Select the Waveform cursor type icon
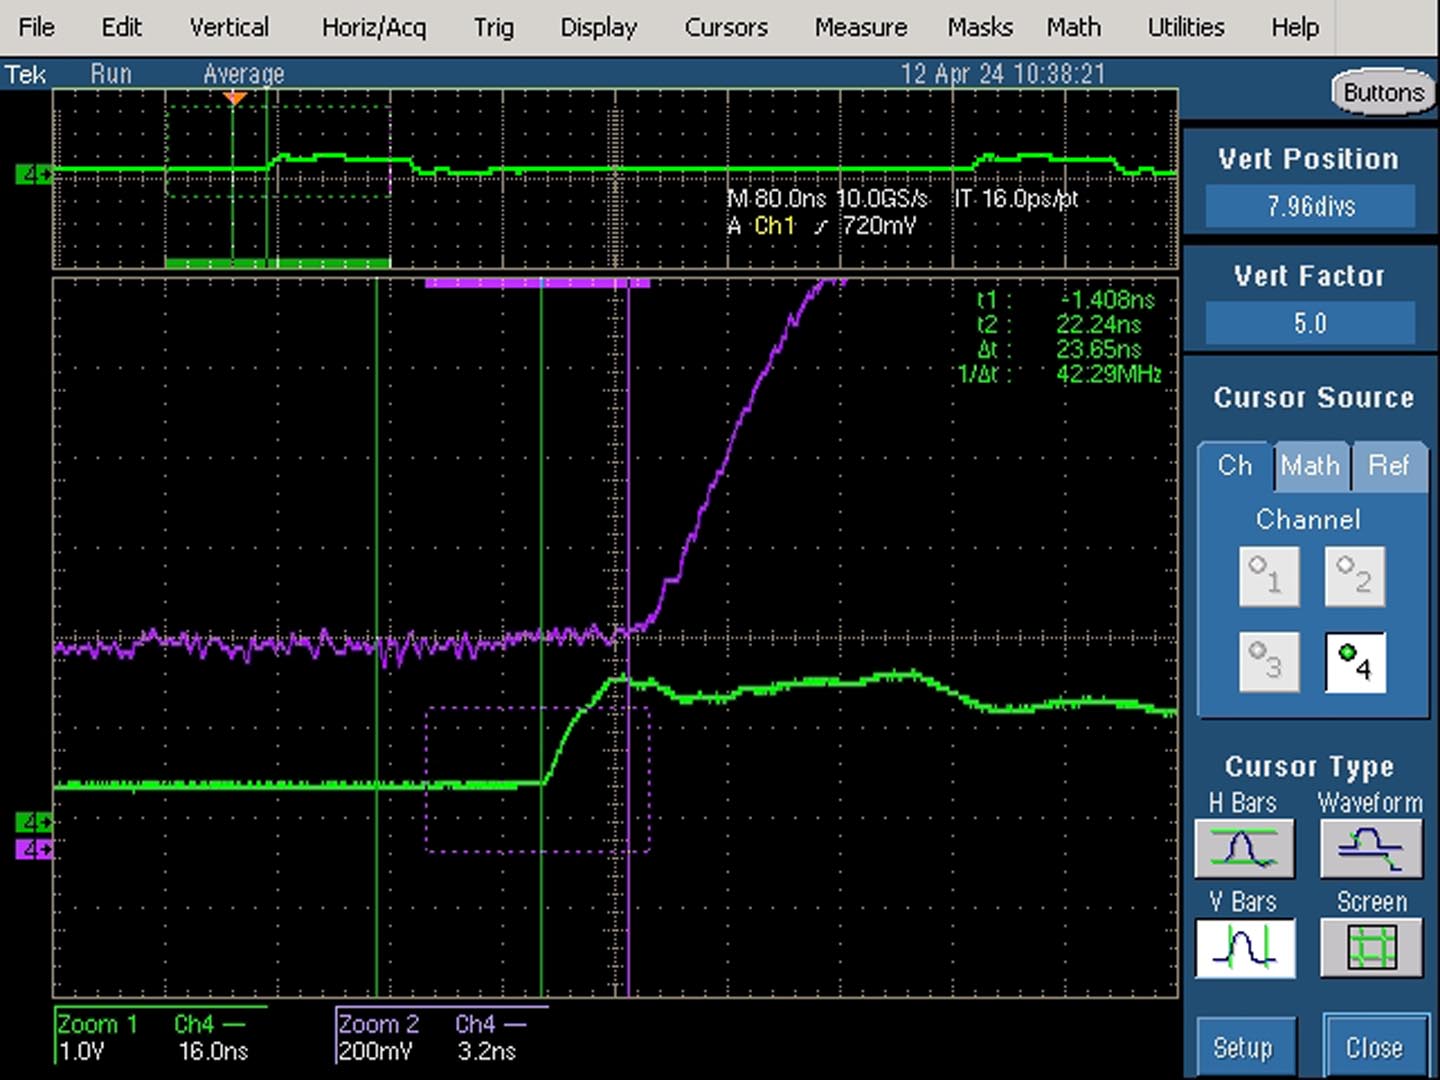Image resolution: width=1440 pixels, height=1080 pixels. click(x=1371, y=849)
